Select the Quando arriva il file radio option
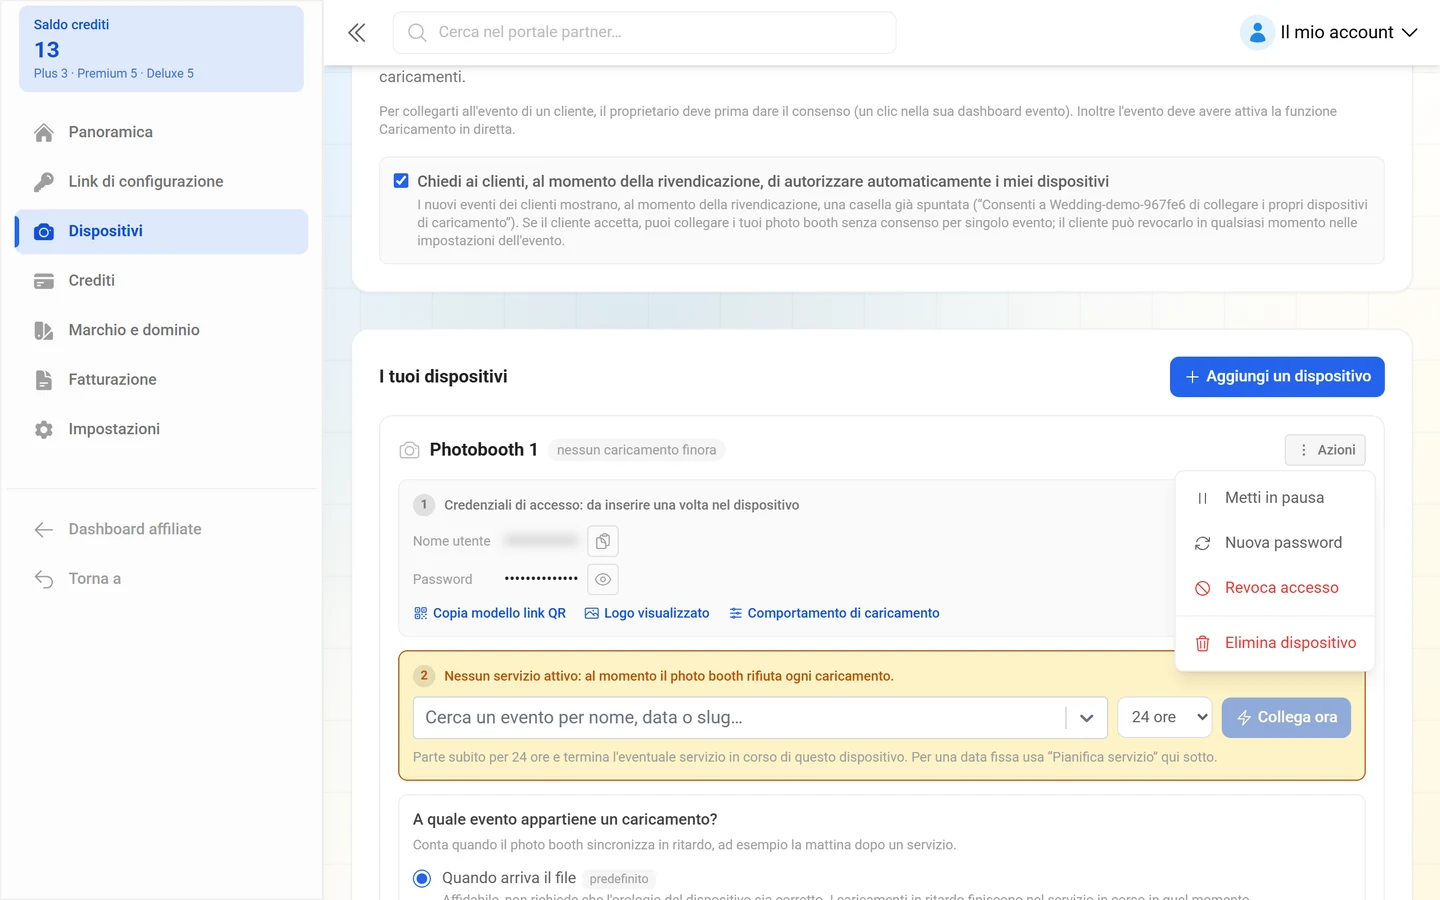The image size is (1440, 900). click(x=422, y=878)
